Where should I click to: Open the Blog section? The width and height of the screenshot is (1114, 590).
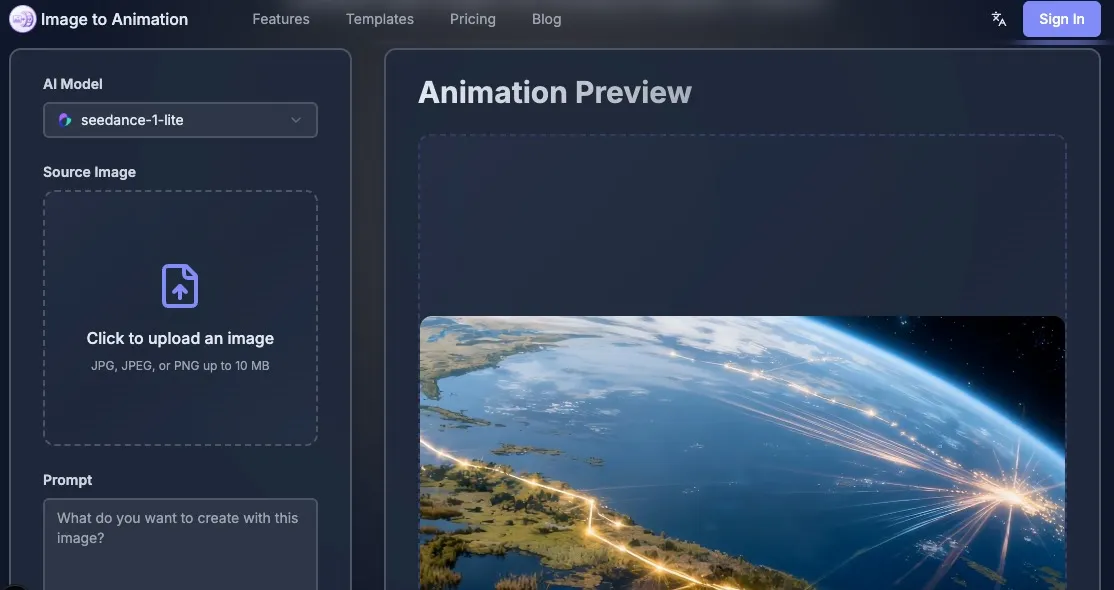(546, 18)
